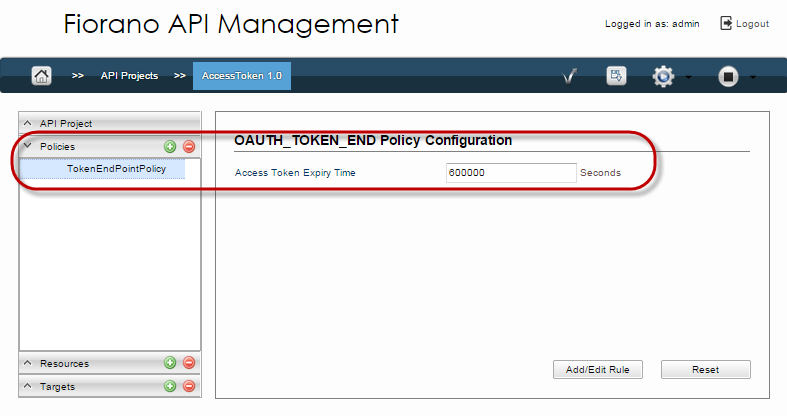
Task: Click the Reset button
Action: coord(705,369)
